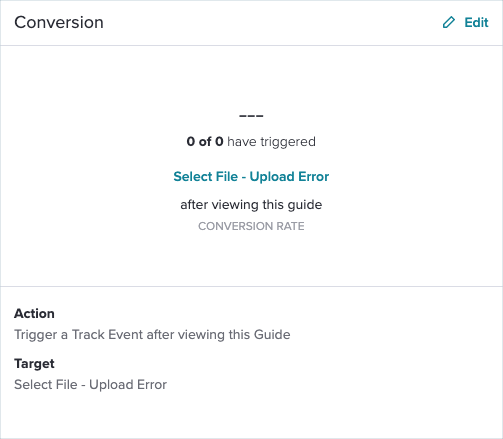
Task: Click the Trigger a Track Event description
Action: pyautogui.click(x=152, y=335)
